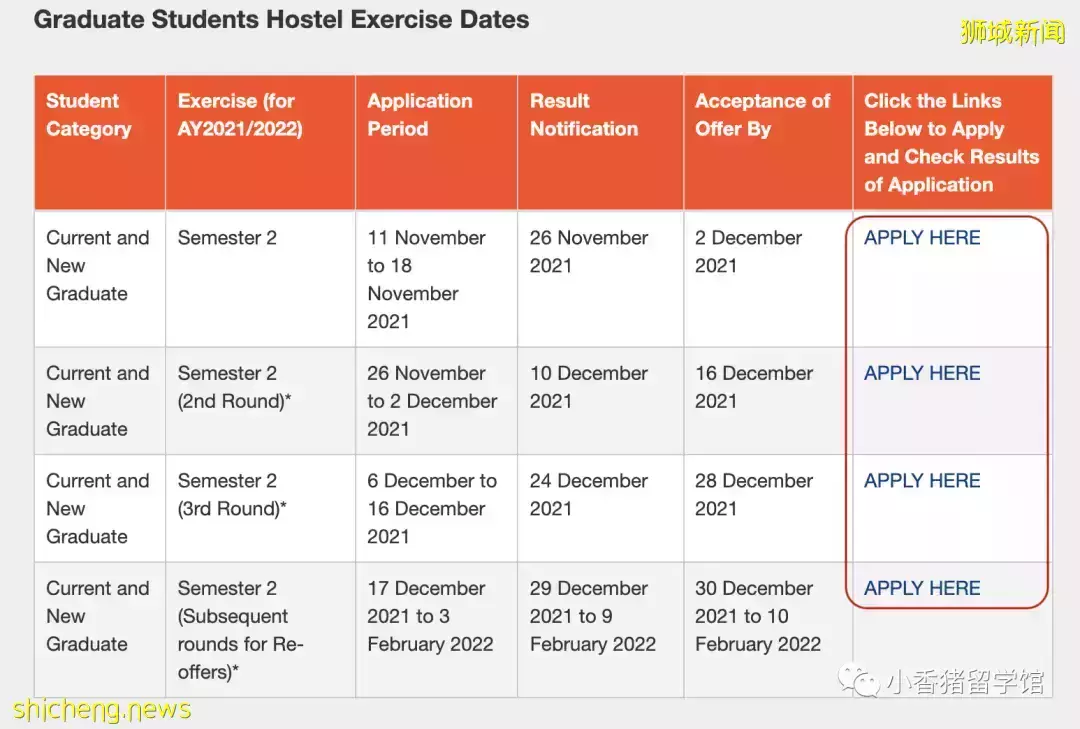
Task: Open APPLY HERE link for Semester 2 (2nd Round)
Action: click(x=922, y=373)
